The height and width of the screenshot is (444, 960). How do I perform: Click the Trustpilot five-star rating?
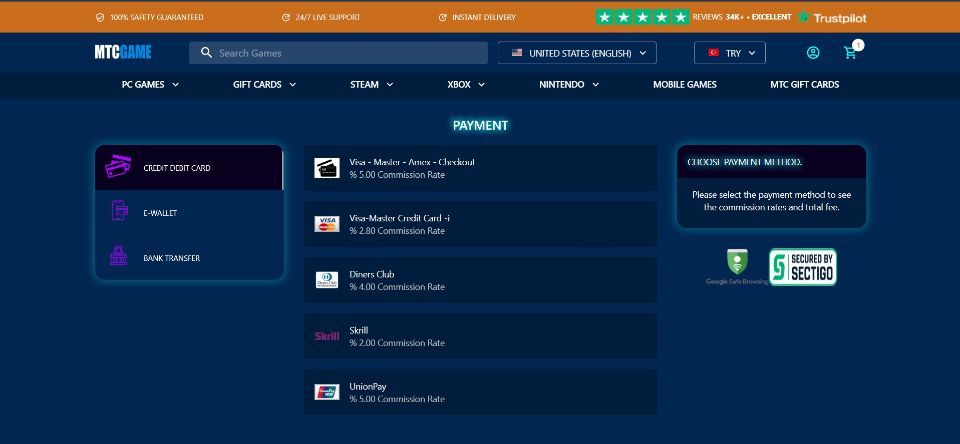pyautogui.click(x=642, y=17)
